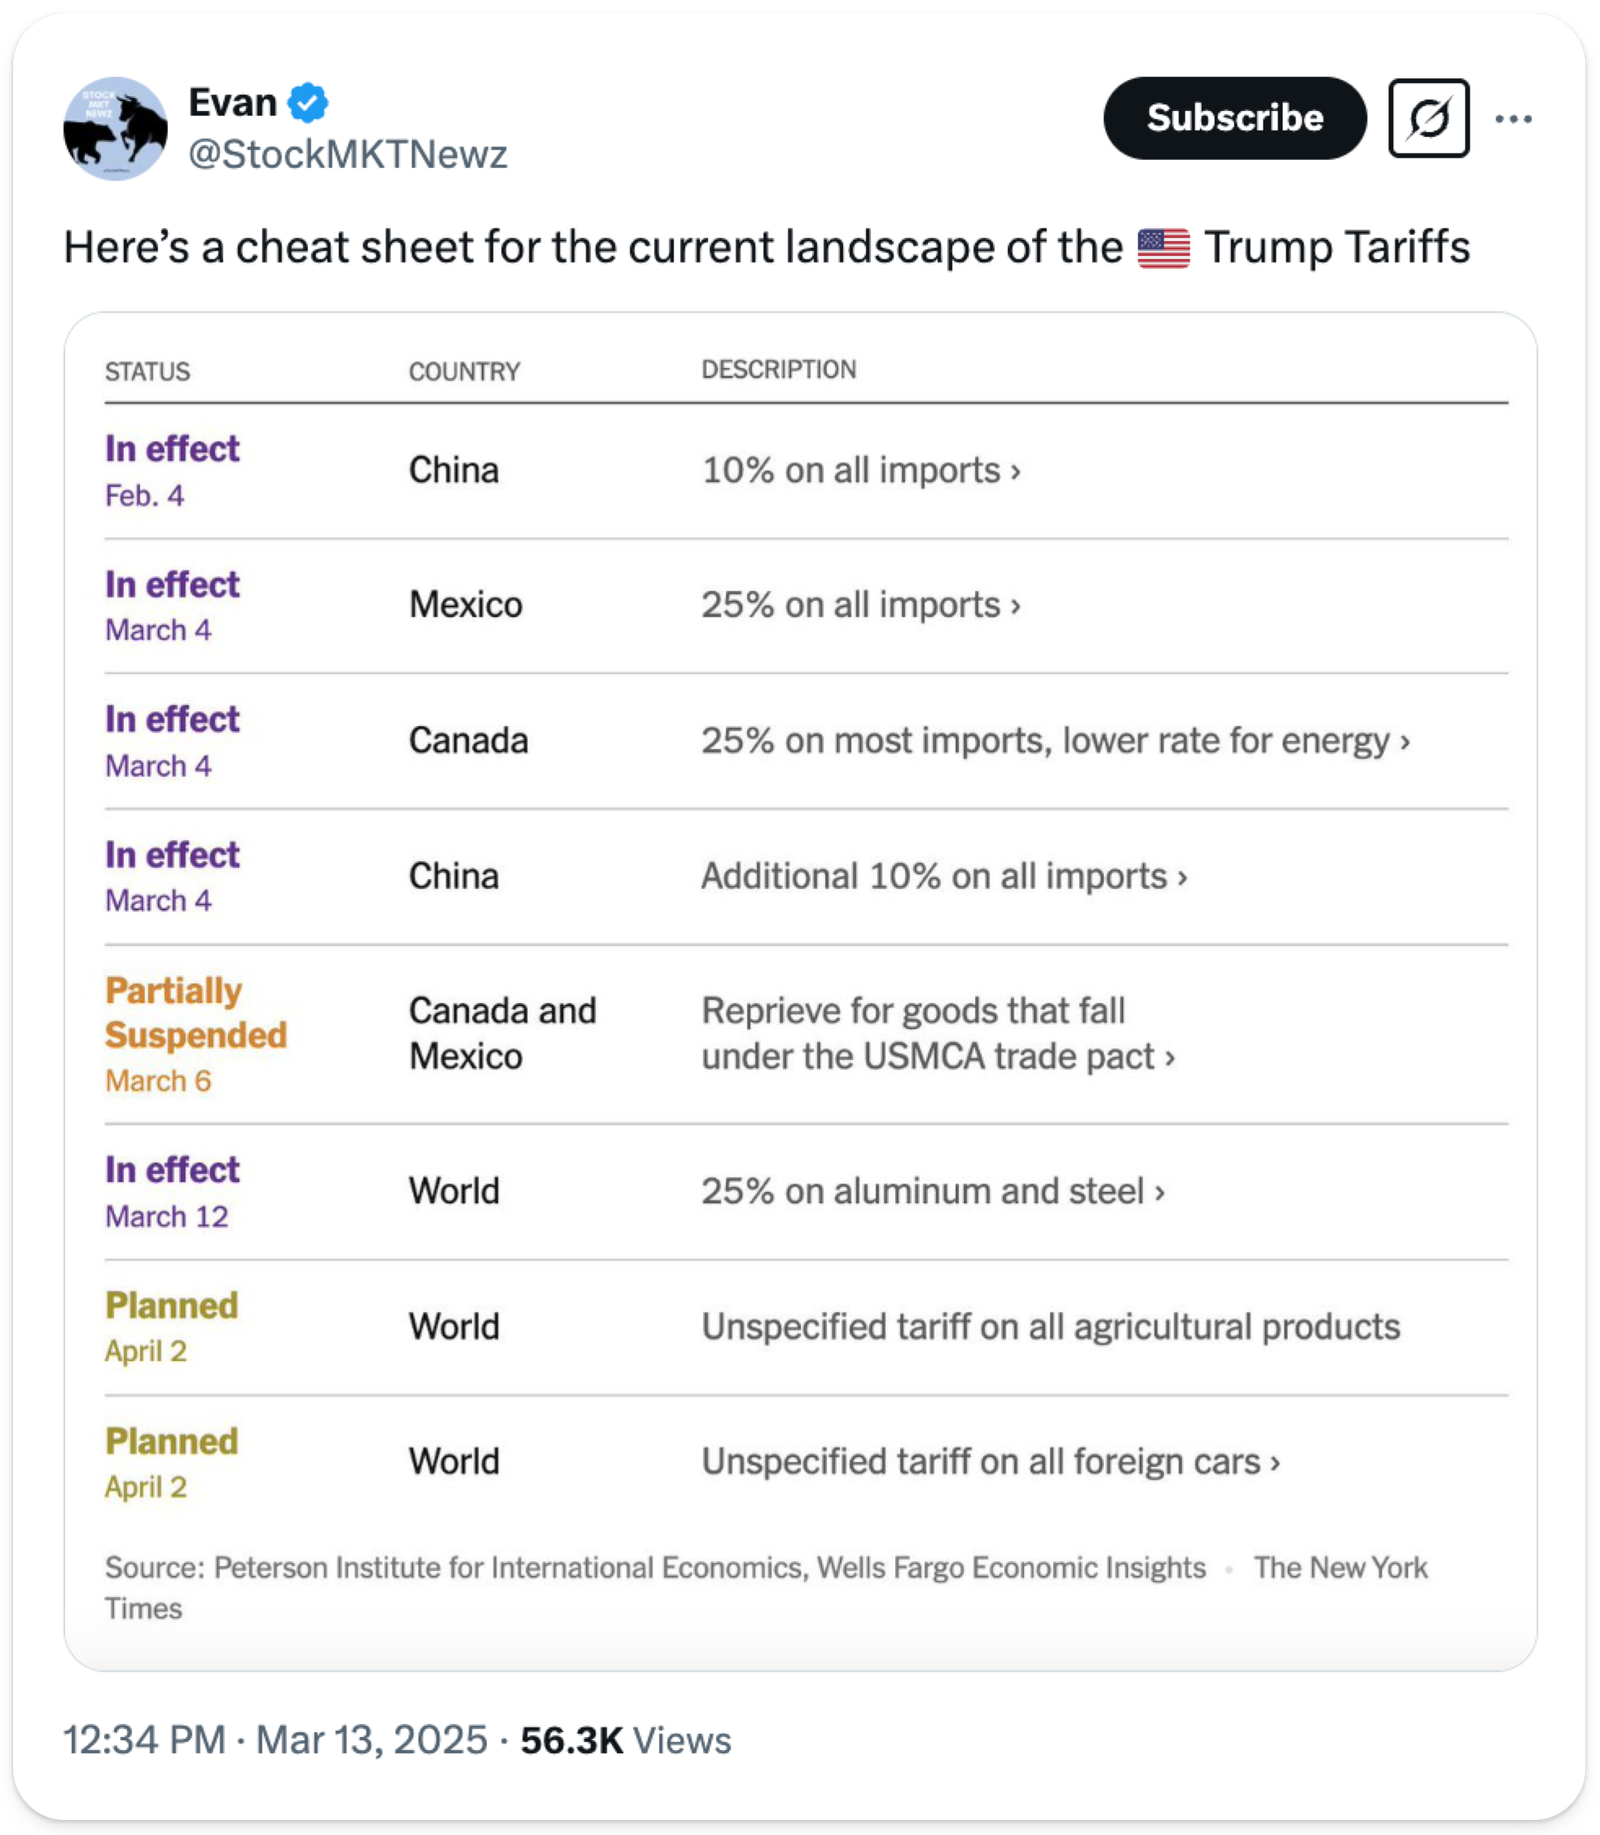Click the Grok slash icon button
The height and width of the screenshot is (1835, 1600).
[1428, 119]
